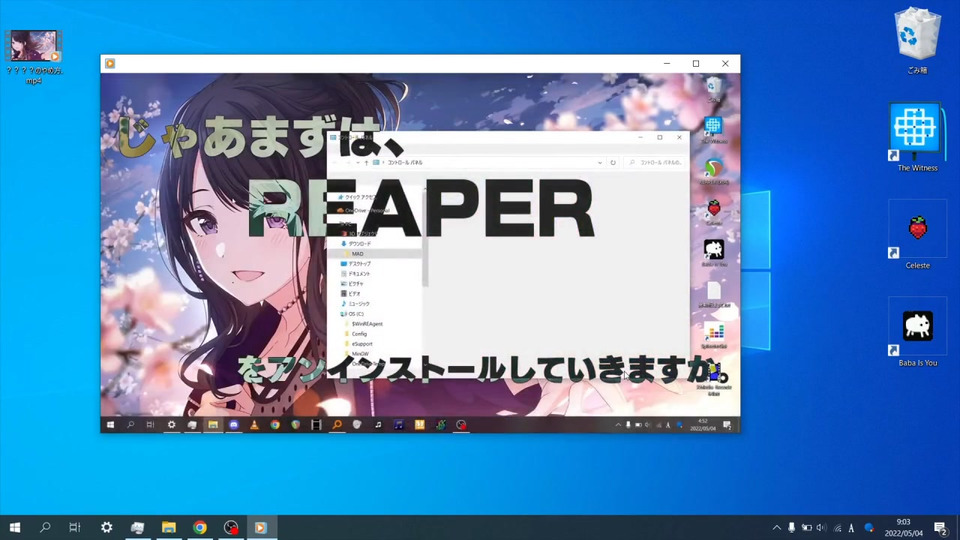The width and height of the screenshot is (960, 540).
Task: Open the volume speaker tray icon
Action: pyautogui.click(x=822, y=527)
